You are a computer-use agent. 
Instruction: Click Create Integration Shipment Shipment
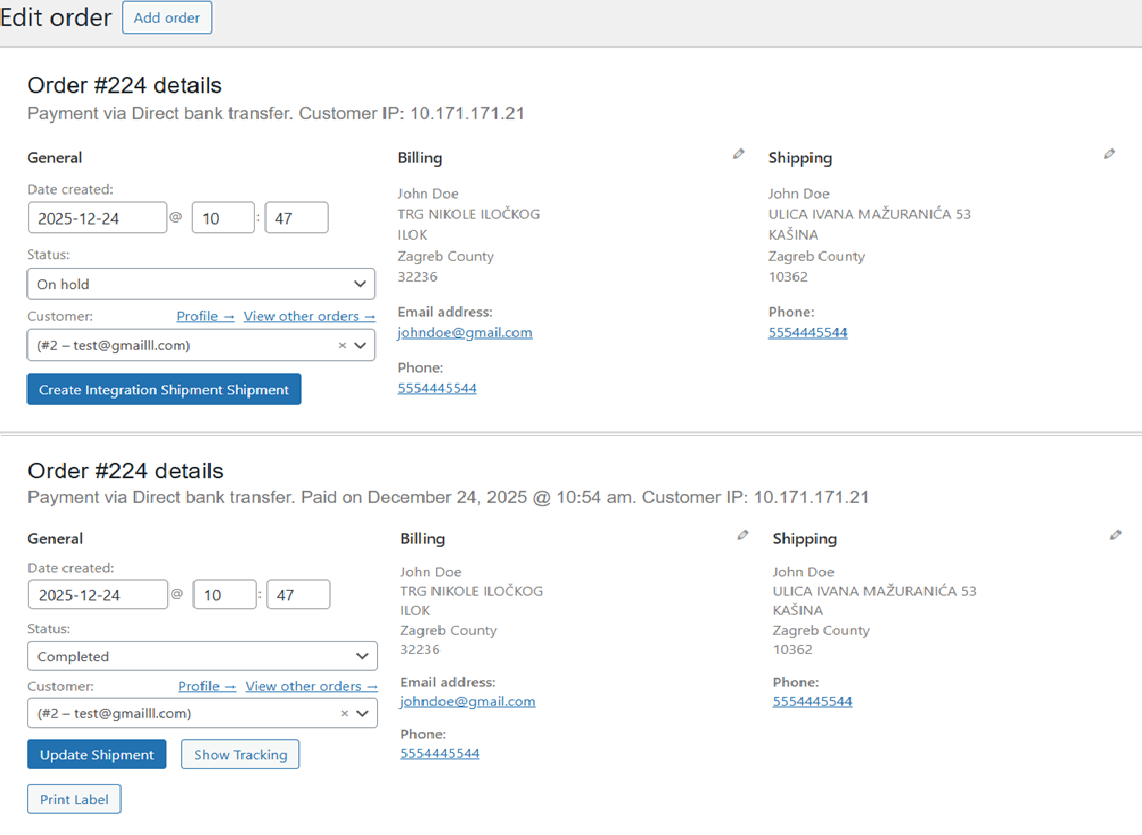tap(163, 389)
